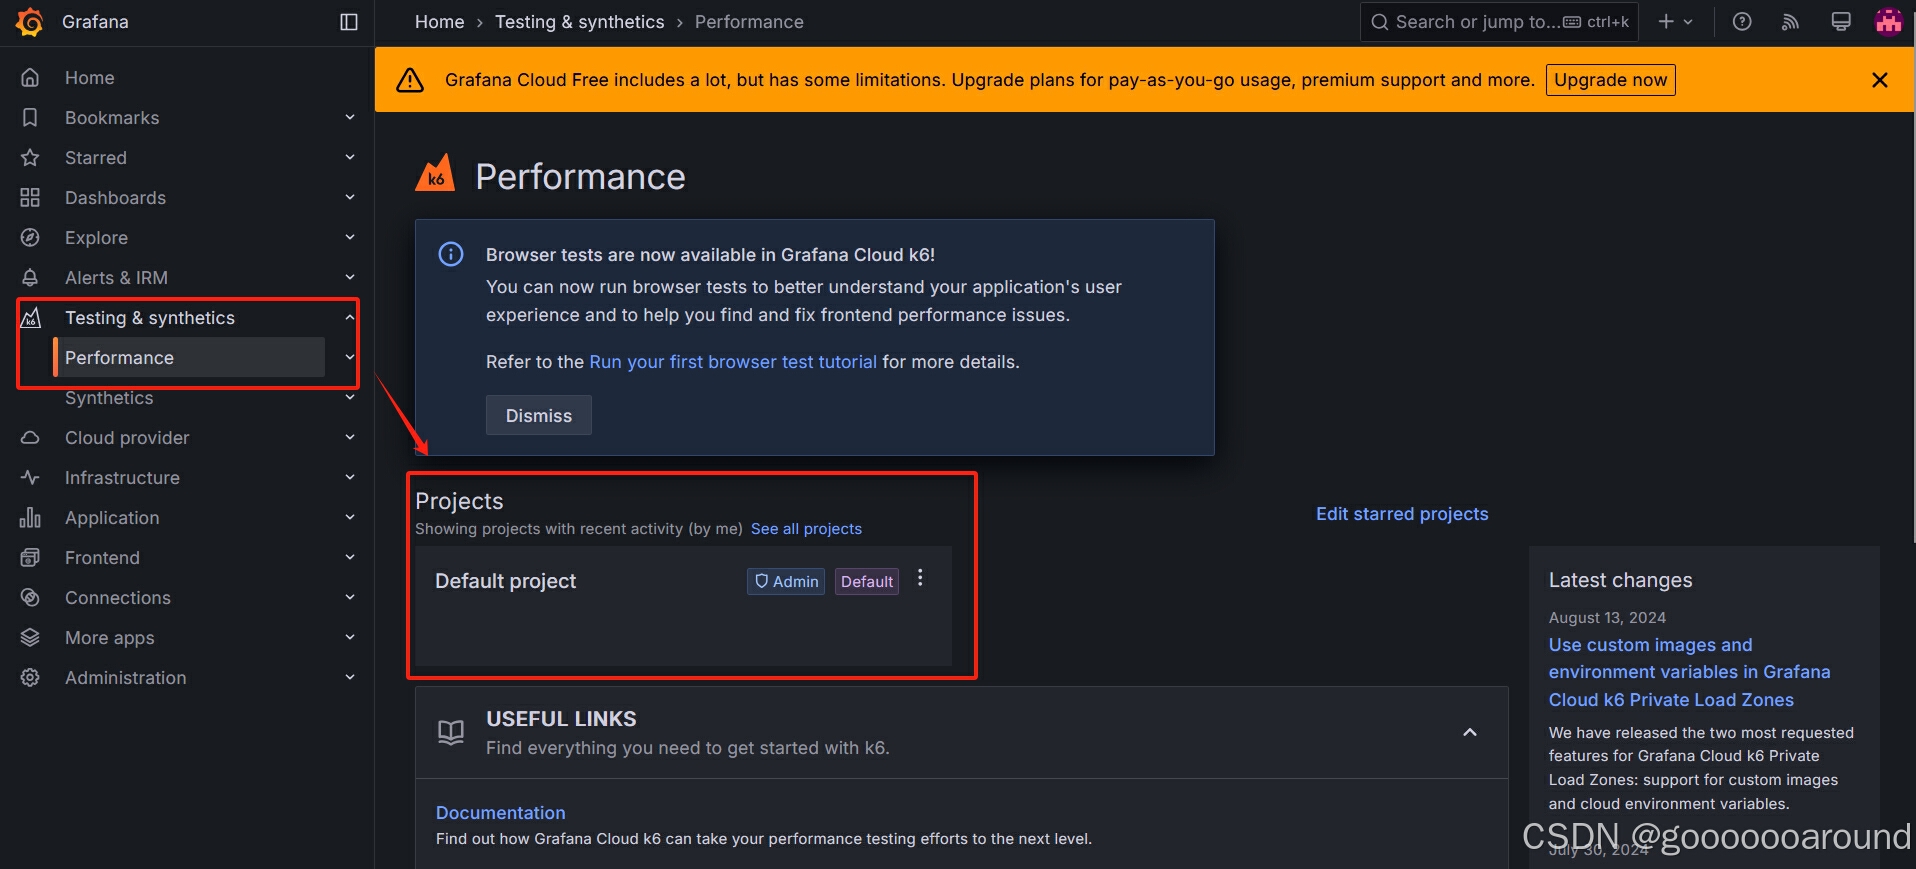Expand the Starred section chevron
This screenshot has height=869, width=1916.
[x=350, y=157]
